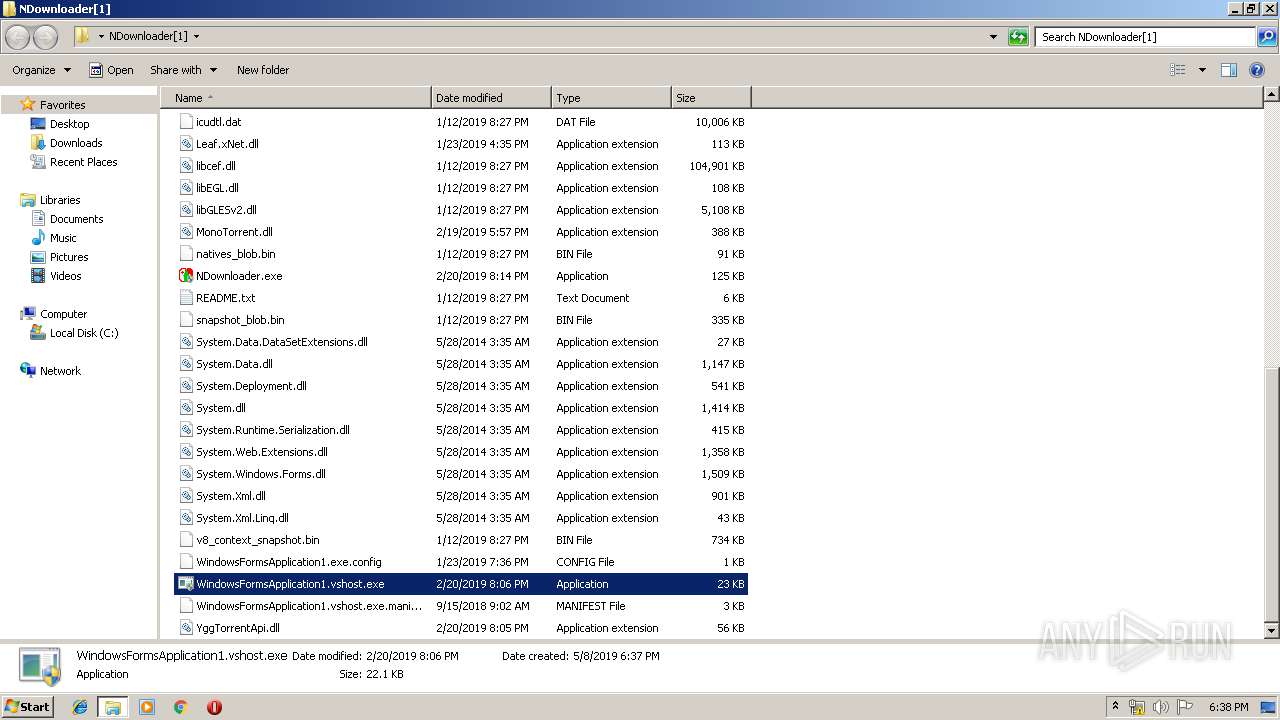Open the Pictures library
The height and width of the screenshot is (720, 1280).
pyautogui.click(x=69, y=257)
